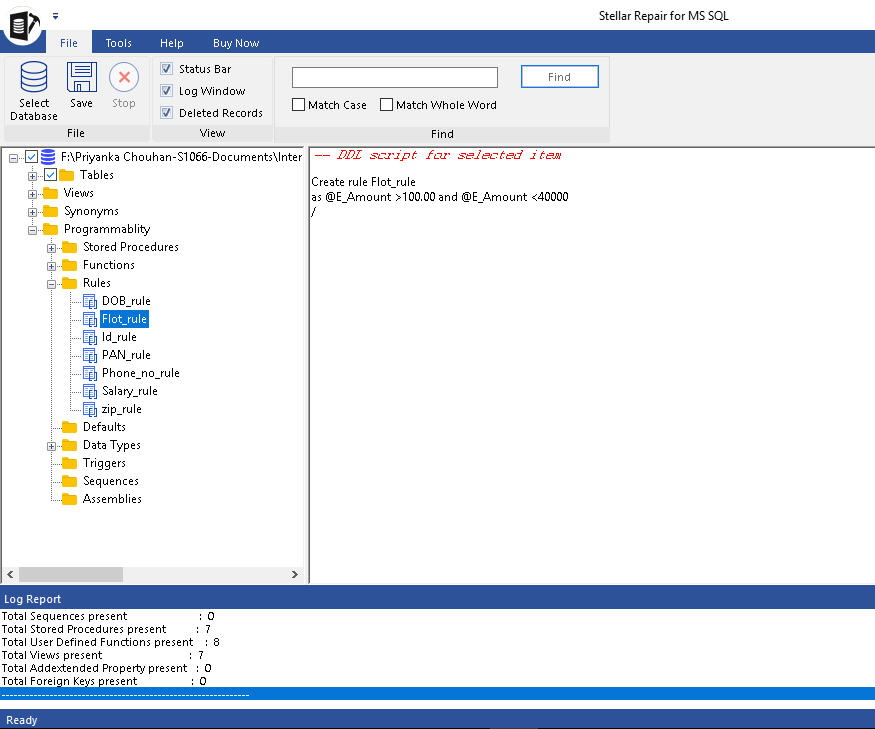
Task: Expand the Functions node
Action: point(51,266)
